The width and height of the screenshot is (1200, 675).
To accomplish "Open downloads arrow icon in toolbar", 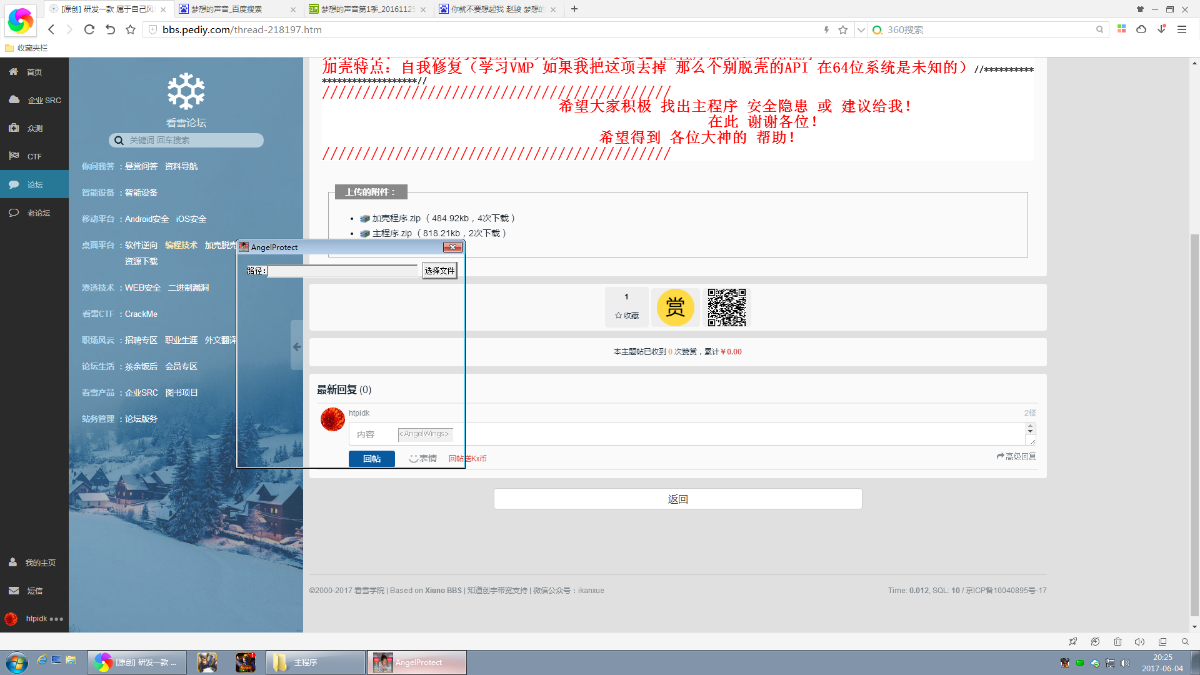I will (x=1161, y=29).
